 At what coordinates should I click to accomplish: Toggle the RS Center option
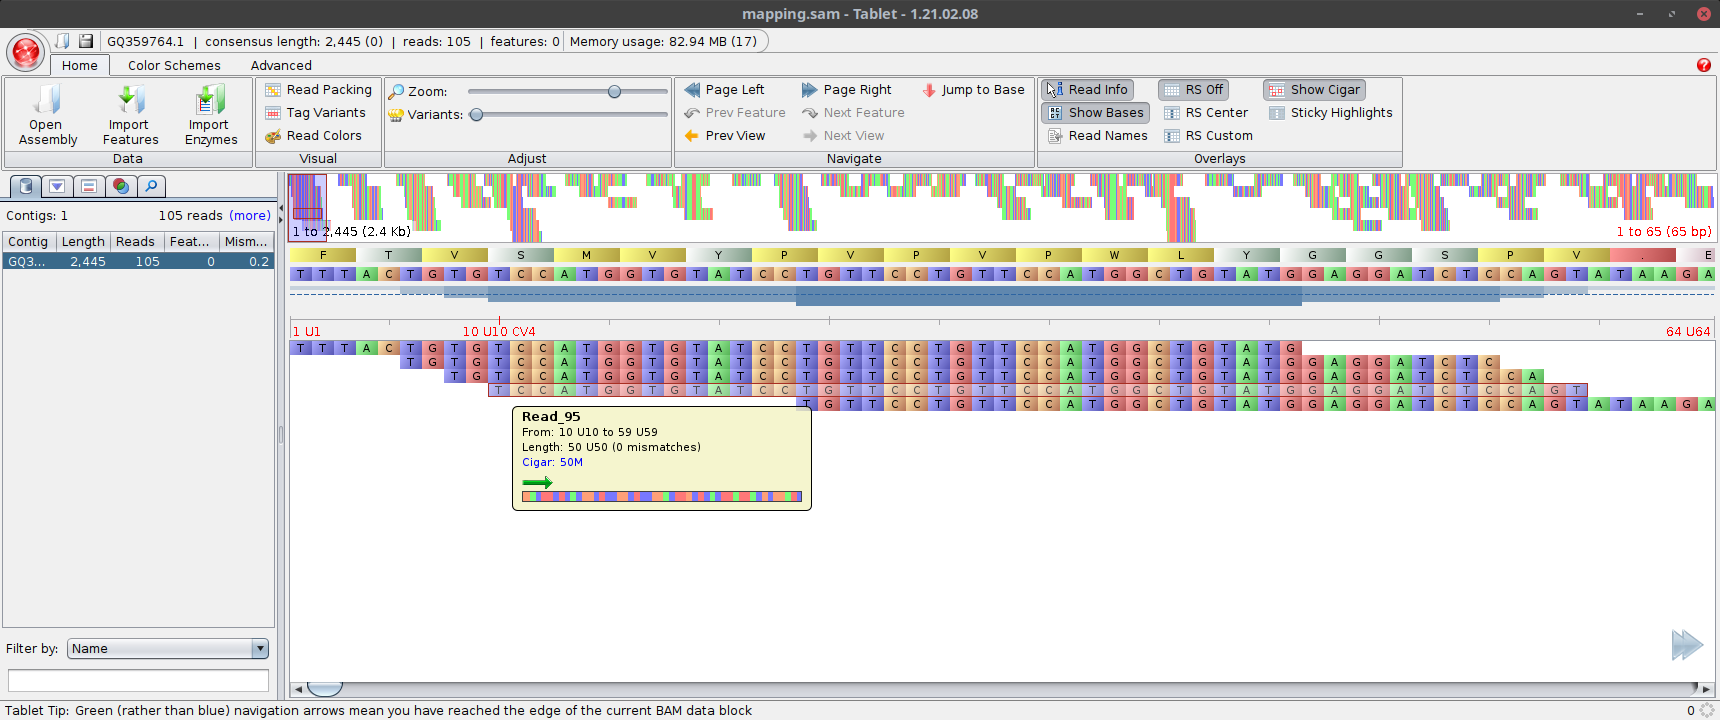click(1205, 112)
